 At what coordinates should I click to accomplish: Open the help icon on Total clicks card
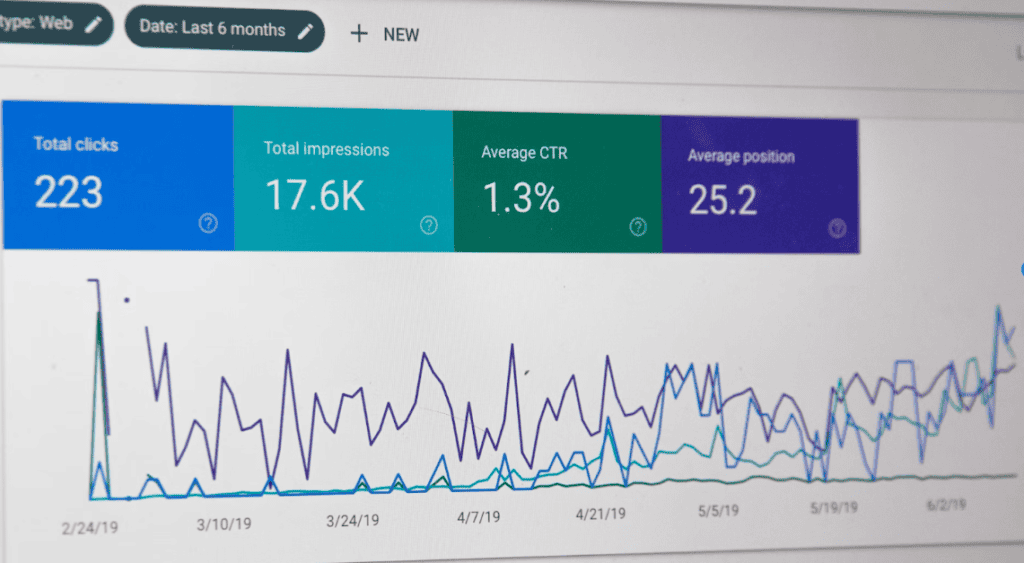point(208,223)
